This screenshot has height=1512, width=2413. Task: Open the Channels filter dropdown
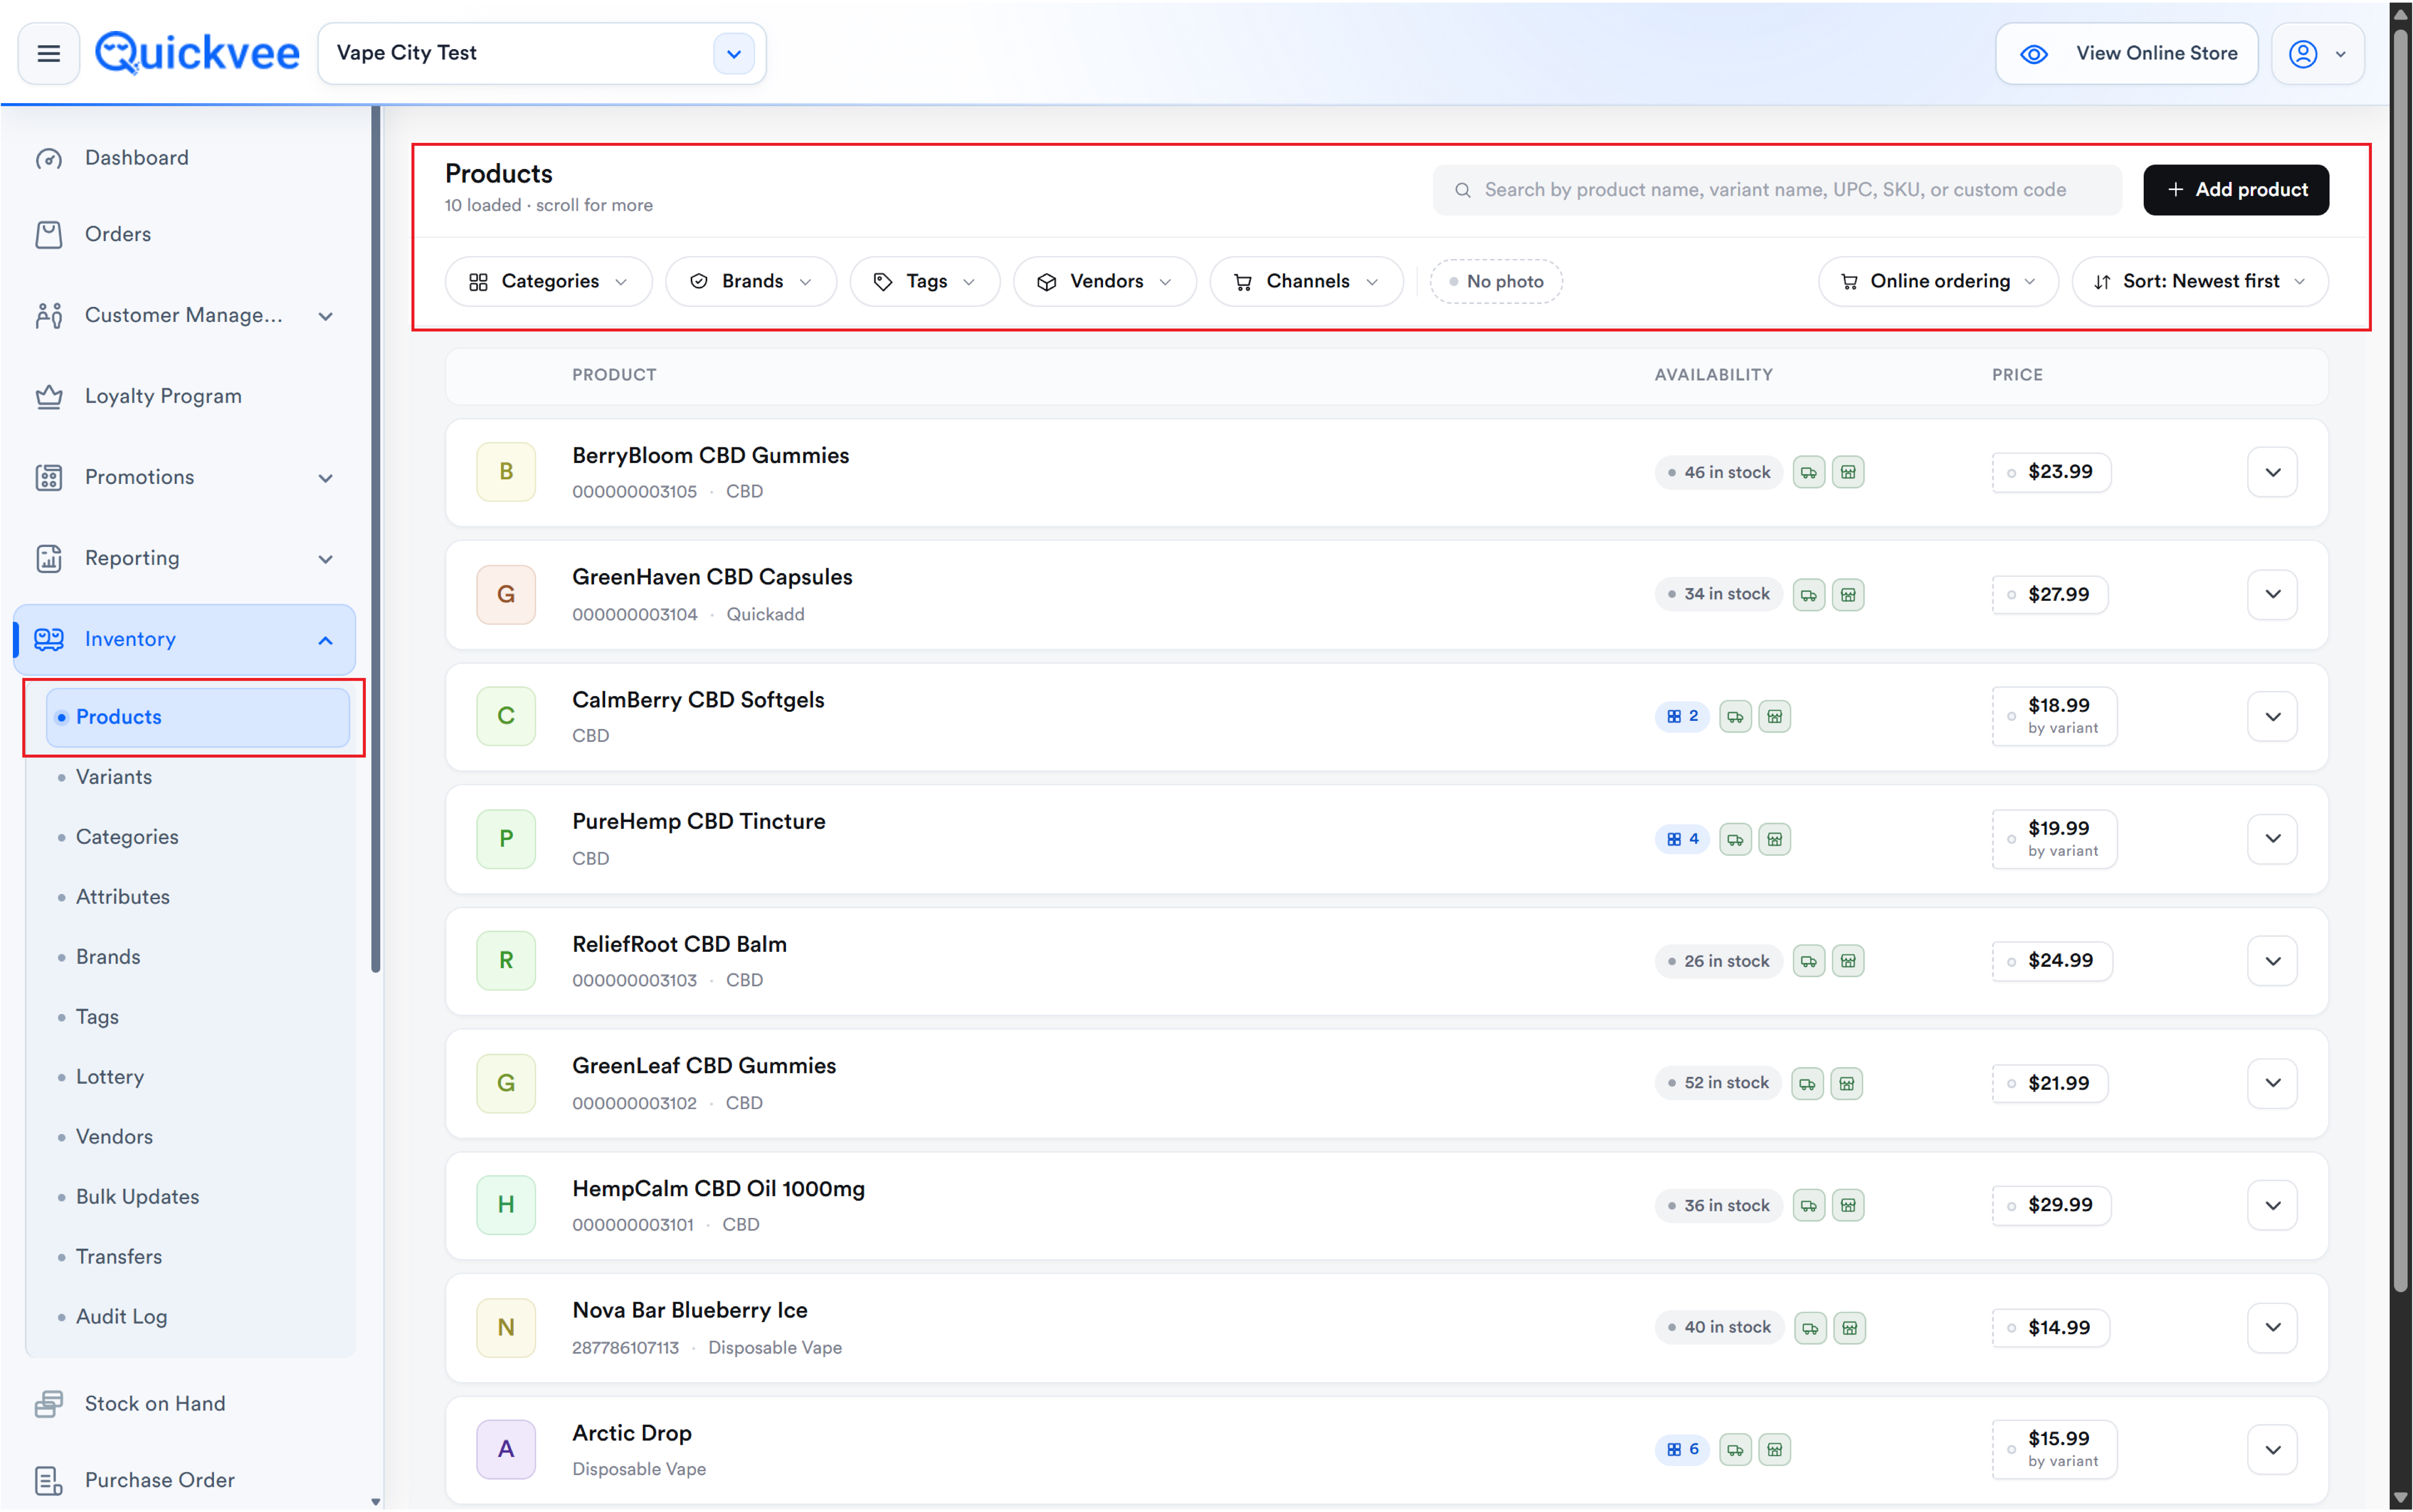coord(1306,282)
